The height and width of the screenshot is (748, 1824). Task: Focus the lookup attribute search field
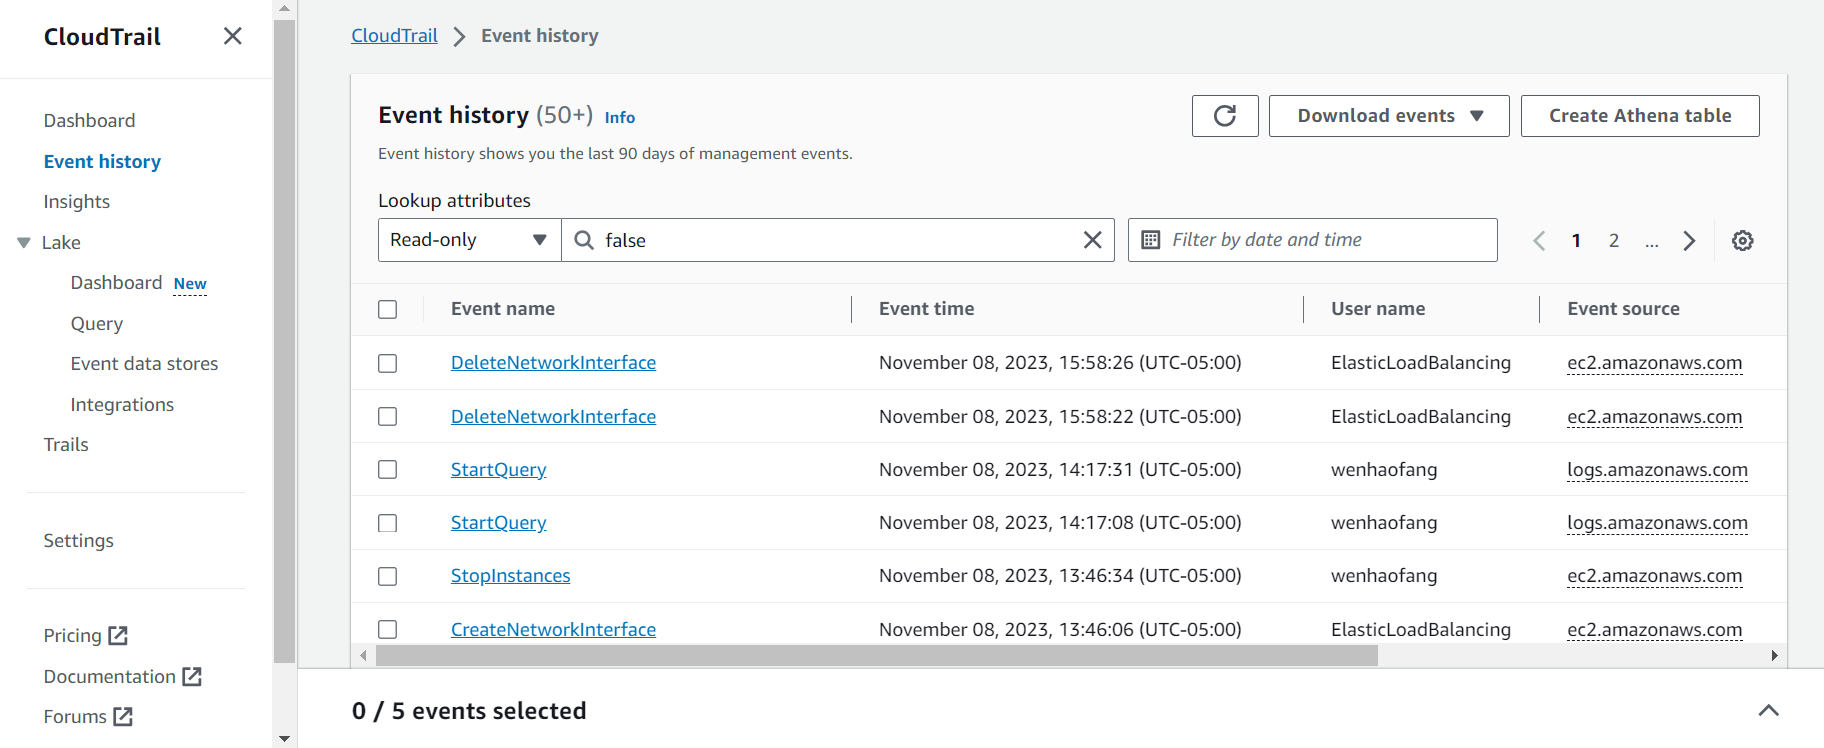[838, 240]
